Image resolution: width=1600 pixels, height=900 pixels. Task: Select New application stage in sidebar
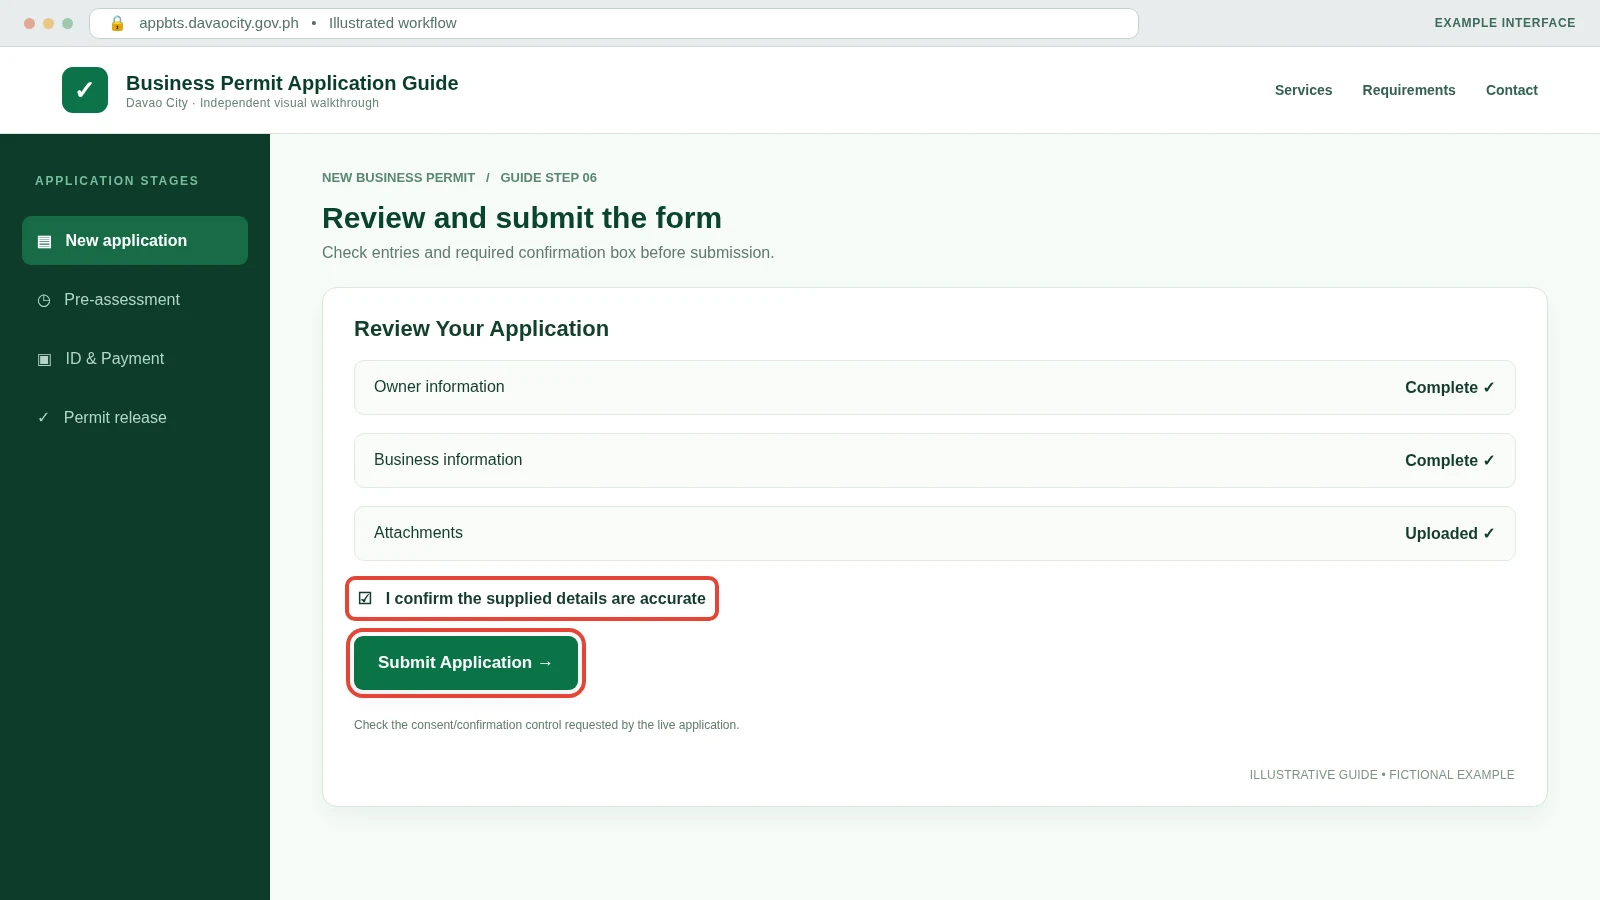coord(135,240)
